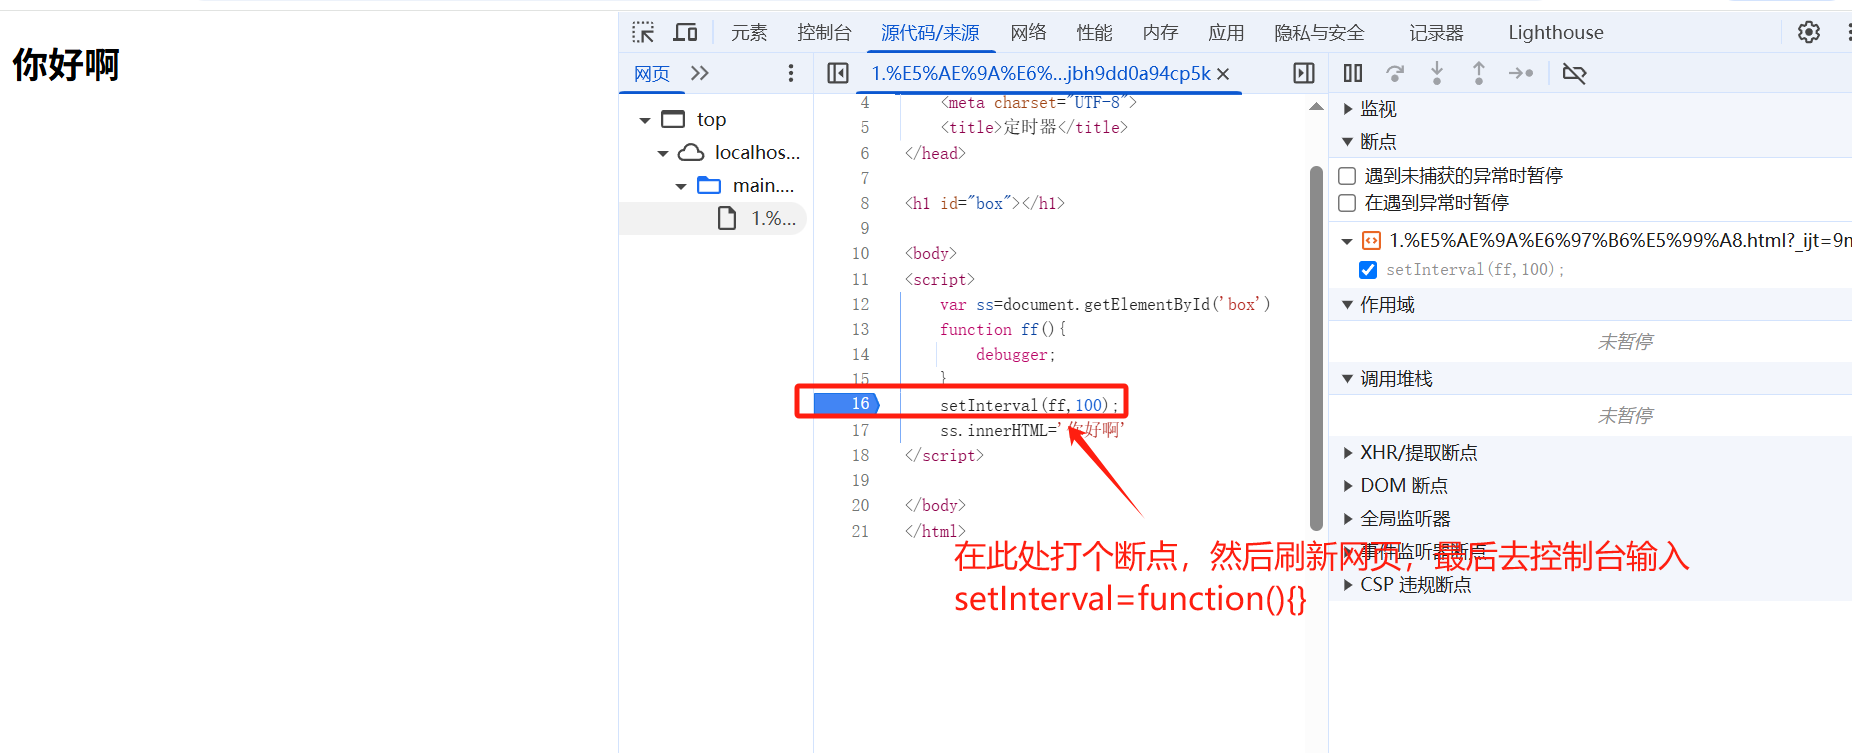
Task: Uncheck the setInterval(ff,100) breakpoint checkbox
Action: pos(1368,270)
